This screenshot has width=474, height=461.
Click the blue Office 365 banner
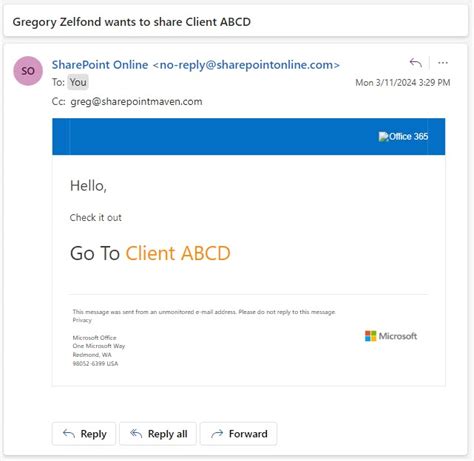coord(249,136)
